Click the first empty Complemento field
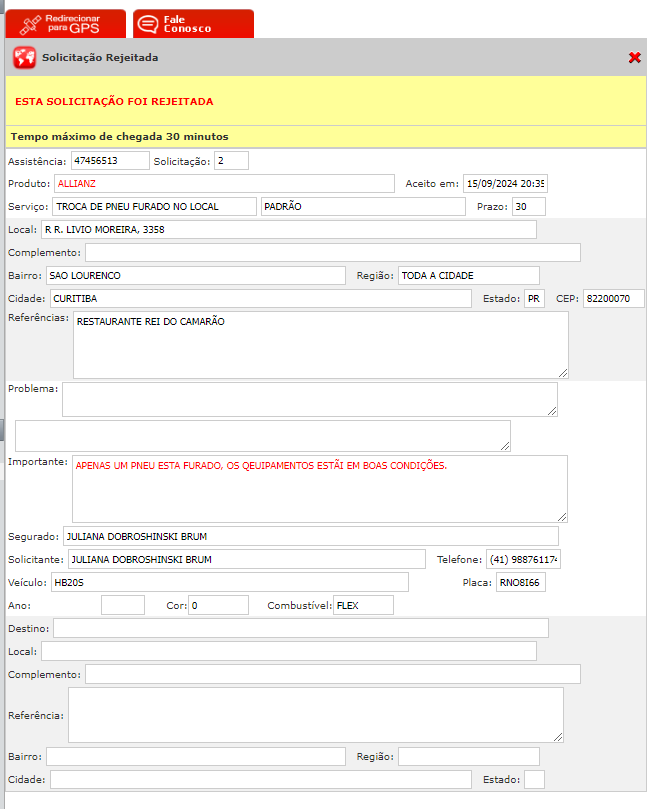Image resolution: width=658 pixels, height=809 pixels. 333,253
